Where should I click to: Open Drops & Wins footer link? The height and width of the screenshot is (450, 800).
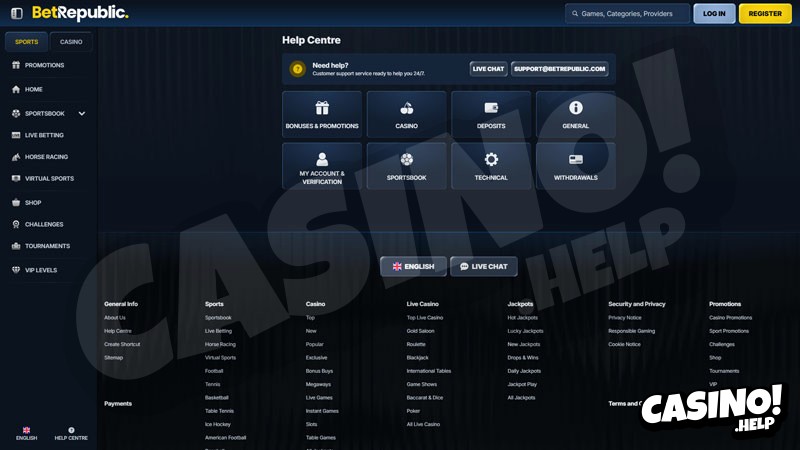pos(523,357)
